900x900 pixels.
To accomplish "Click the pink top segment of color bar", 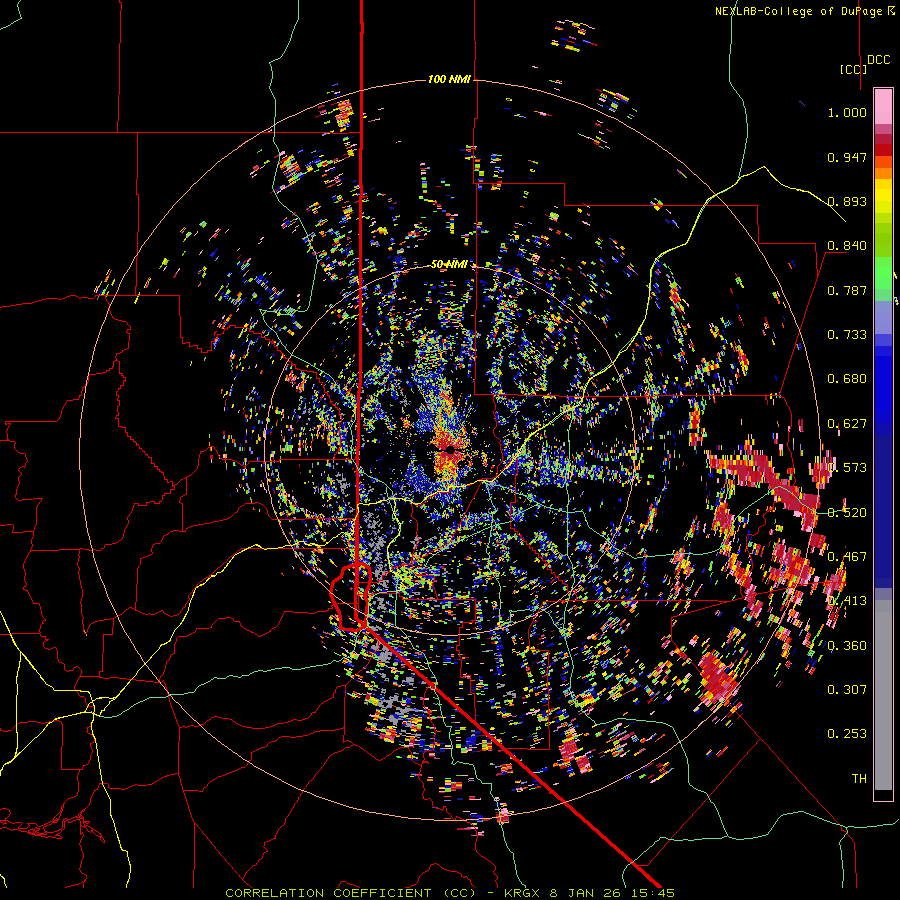I will click(883, 106).
